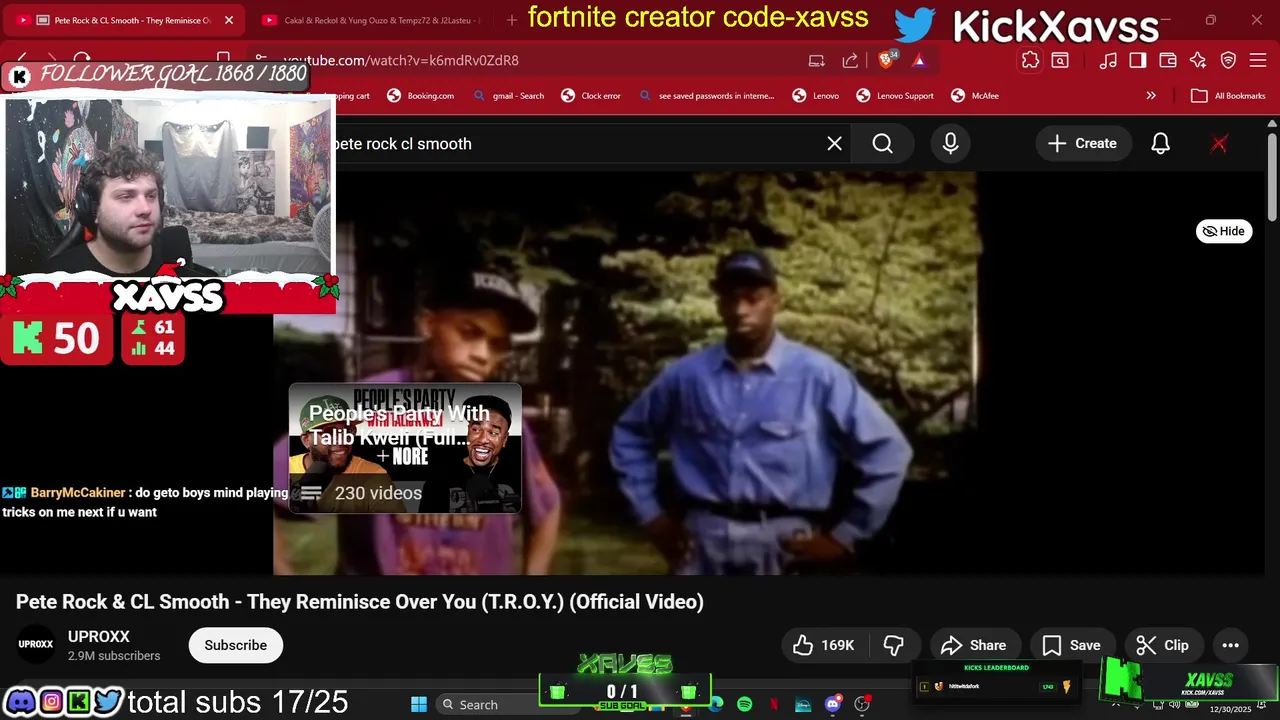Open Leo AI sparkle icon
The height and width of the screenshot is (720, 1280).
(x=1198, y=60)
